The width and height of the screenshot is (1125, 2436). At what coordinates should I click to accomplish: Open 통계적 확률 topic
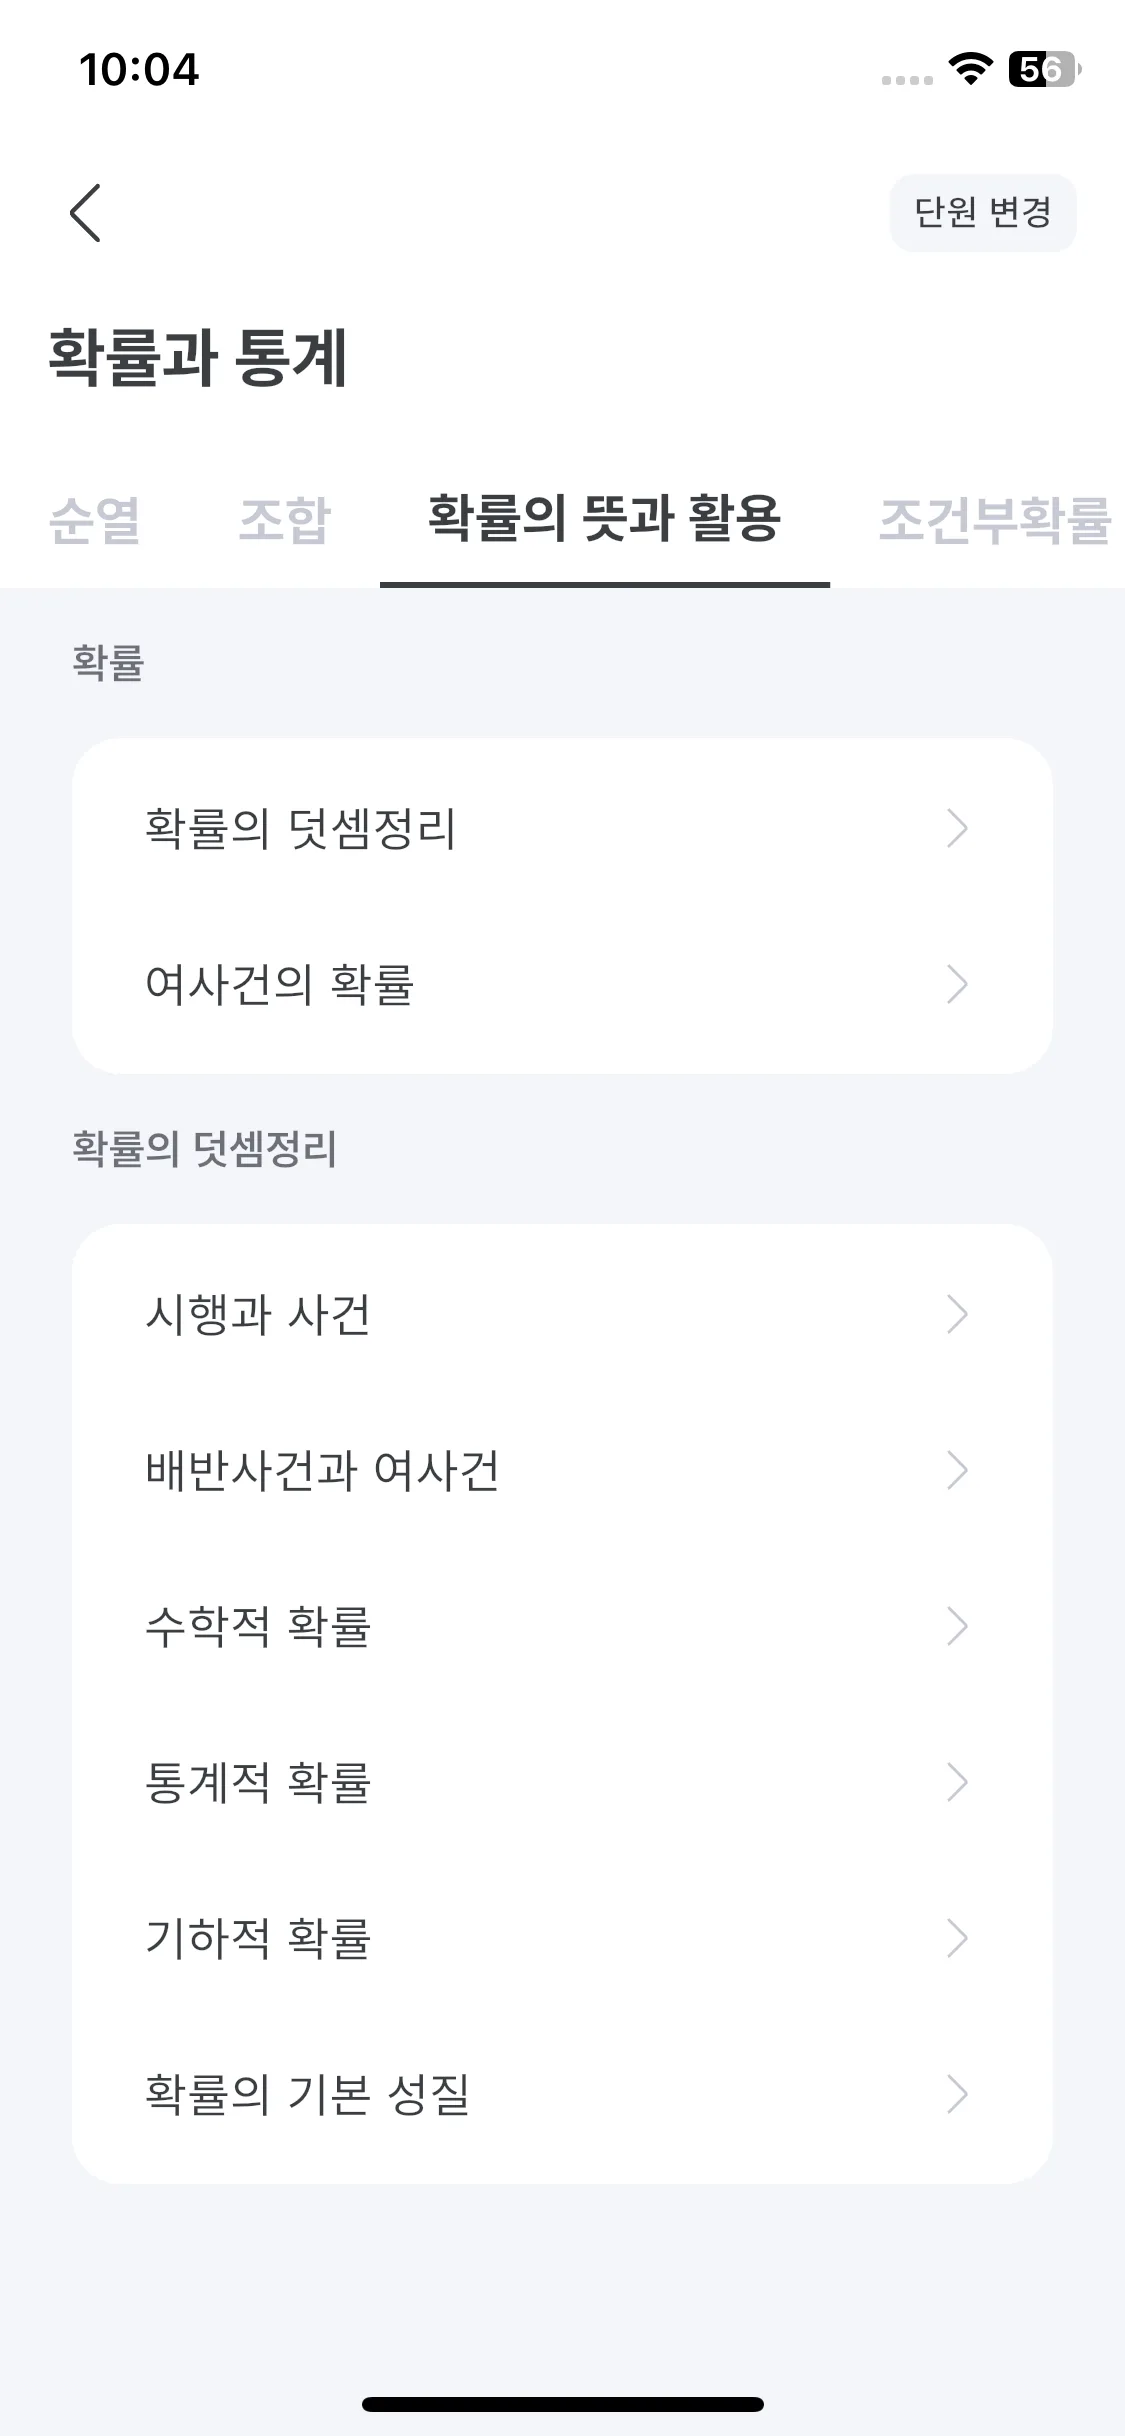point(562,1782)
